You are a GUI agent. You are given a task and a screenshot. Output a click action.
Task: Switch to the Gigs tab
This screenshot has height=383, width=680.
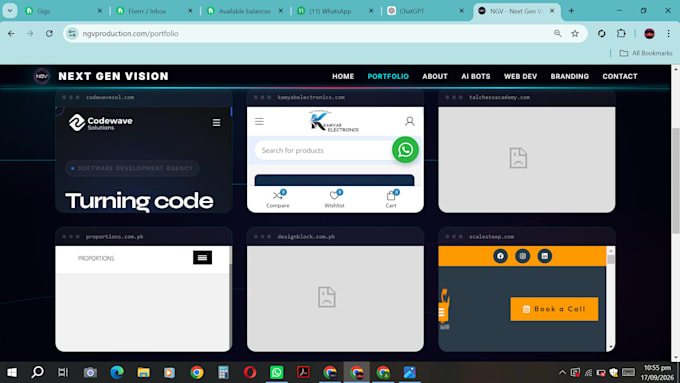click(x=64, y=11)
